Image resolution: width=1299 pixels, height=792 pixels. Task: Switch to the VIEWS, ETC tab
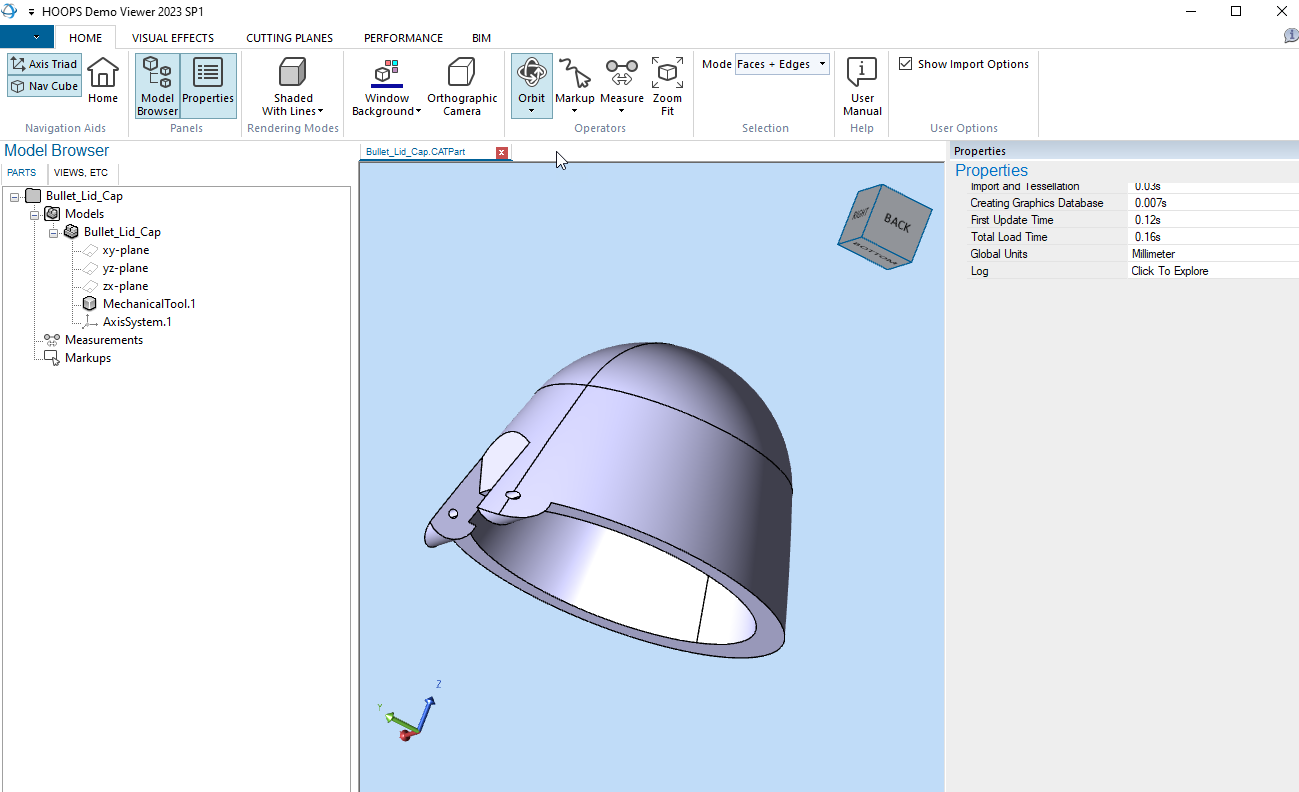pyautogui.click(x=81, y=172)
